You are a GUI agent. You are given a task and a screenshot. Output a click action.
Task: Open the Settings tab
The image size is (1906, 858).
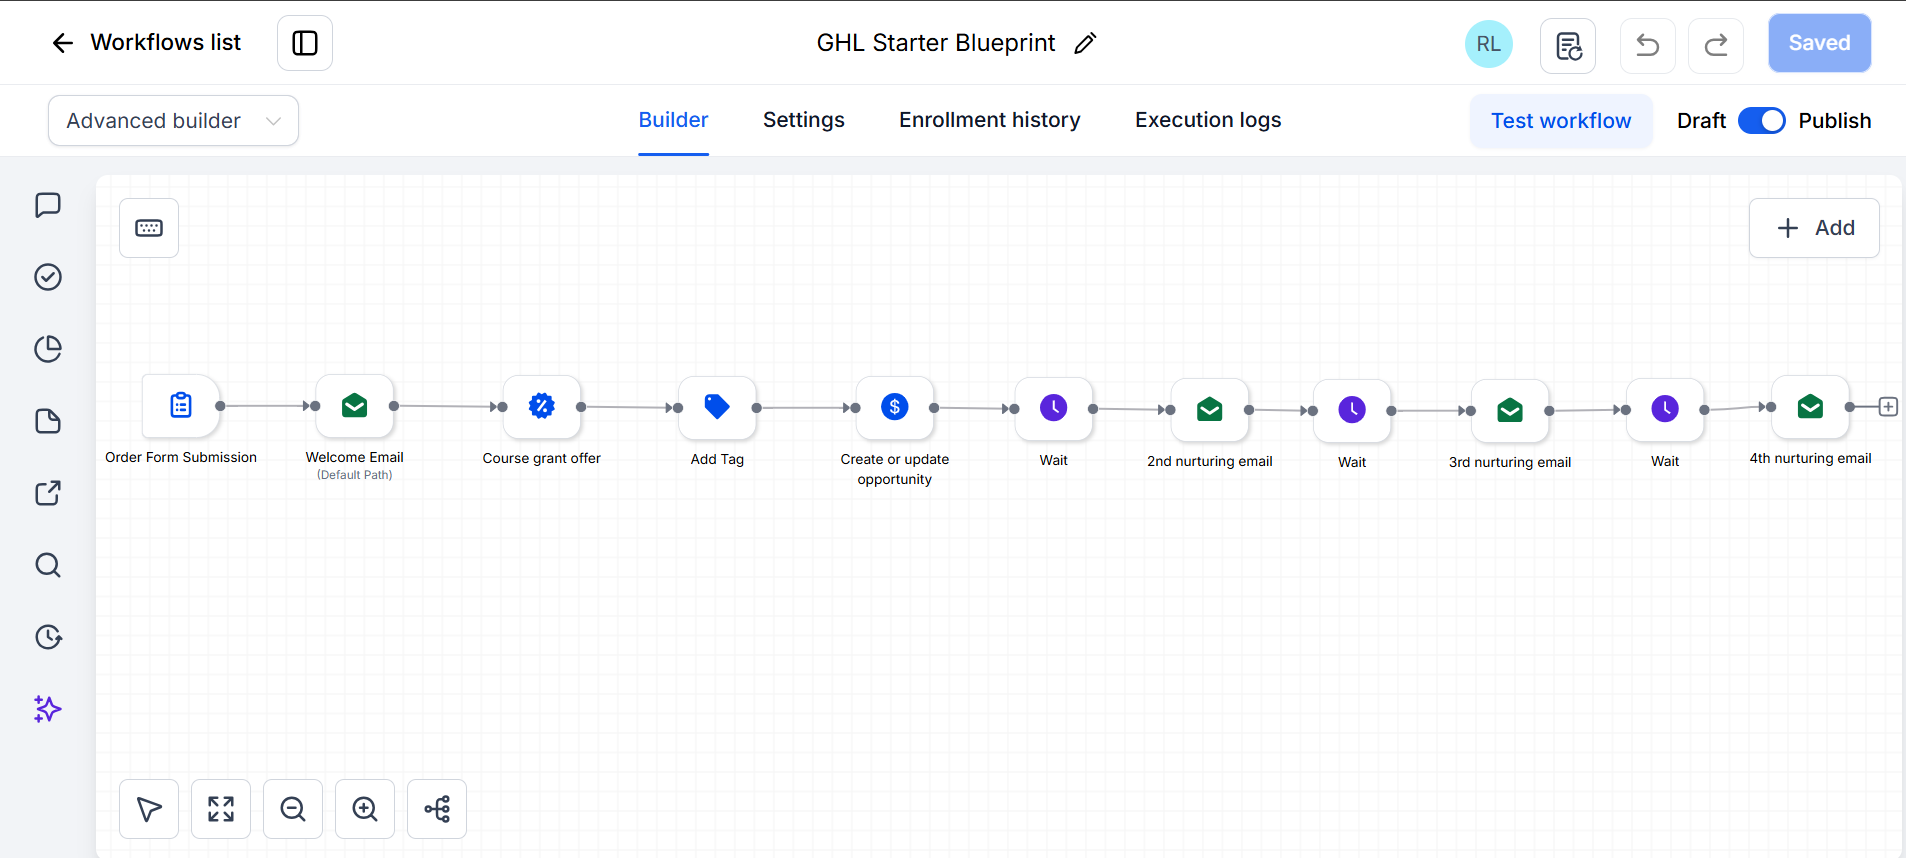tap(803, 120)
